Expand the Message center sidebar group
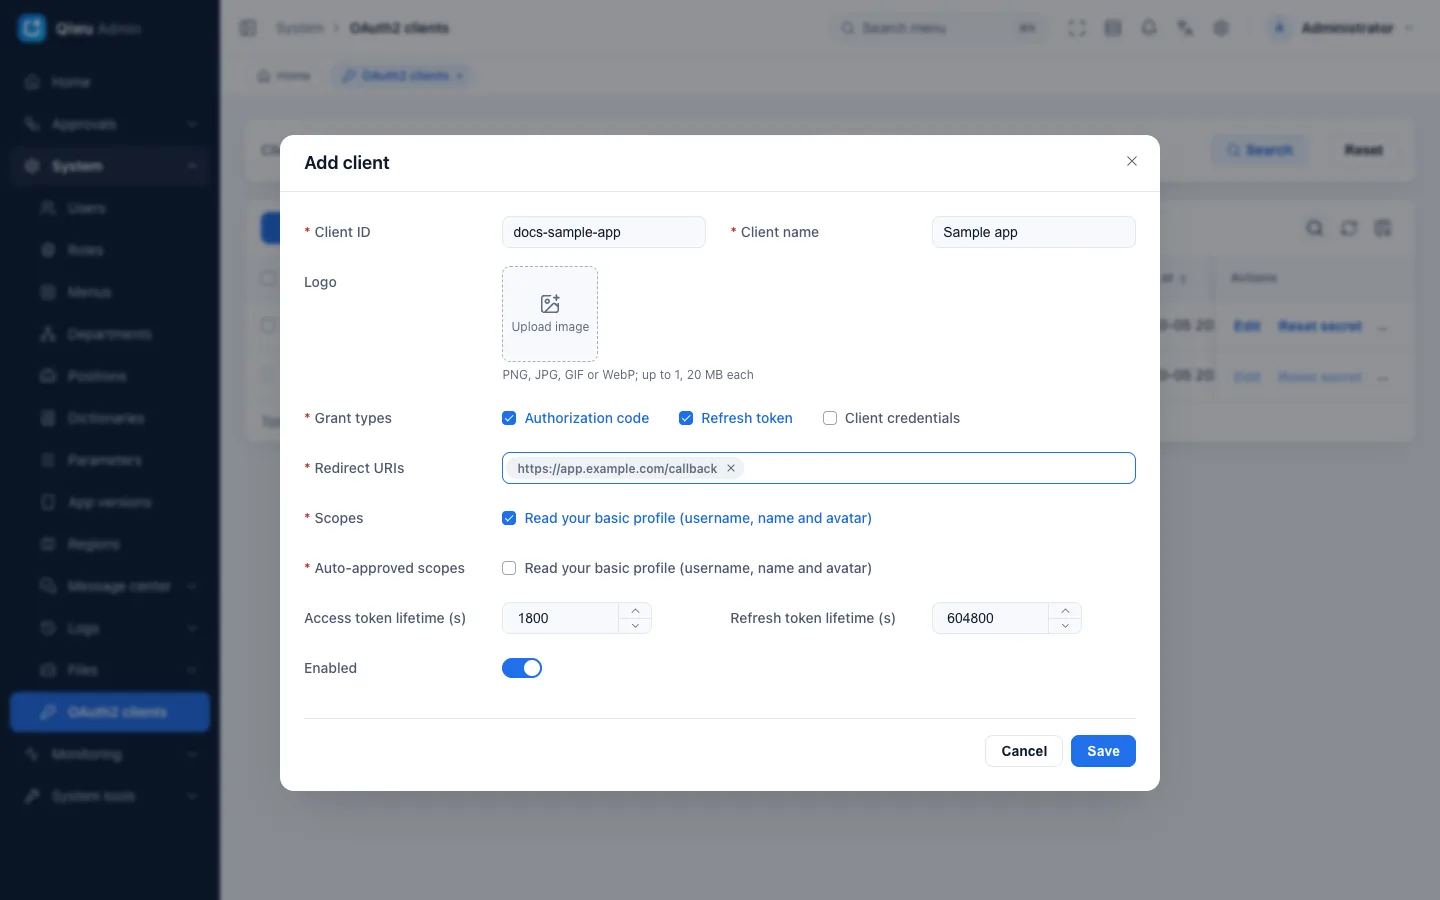Screen dimensions: 1440x900 110,586
